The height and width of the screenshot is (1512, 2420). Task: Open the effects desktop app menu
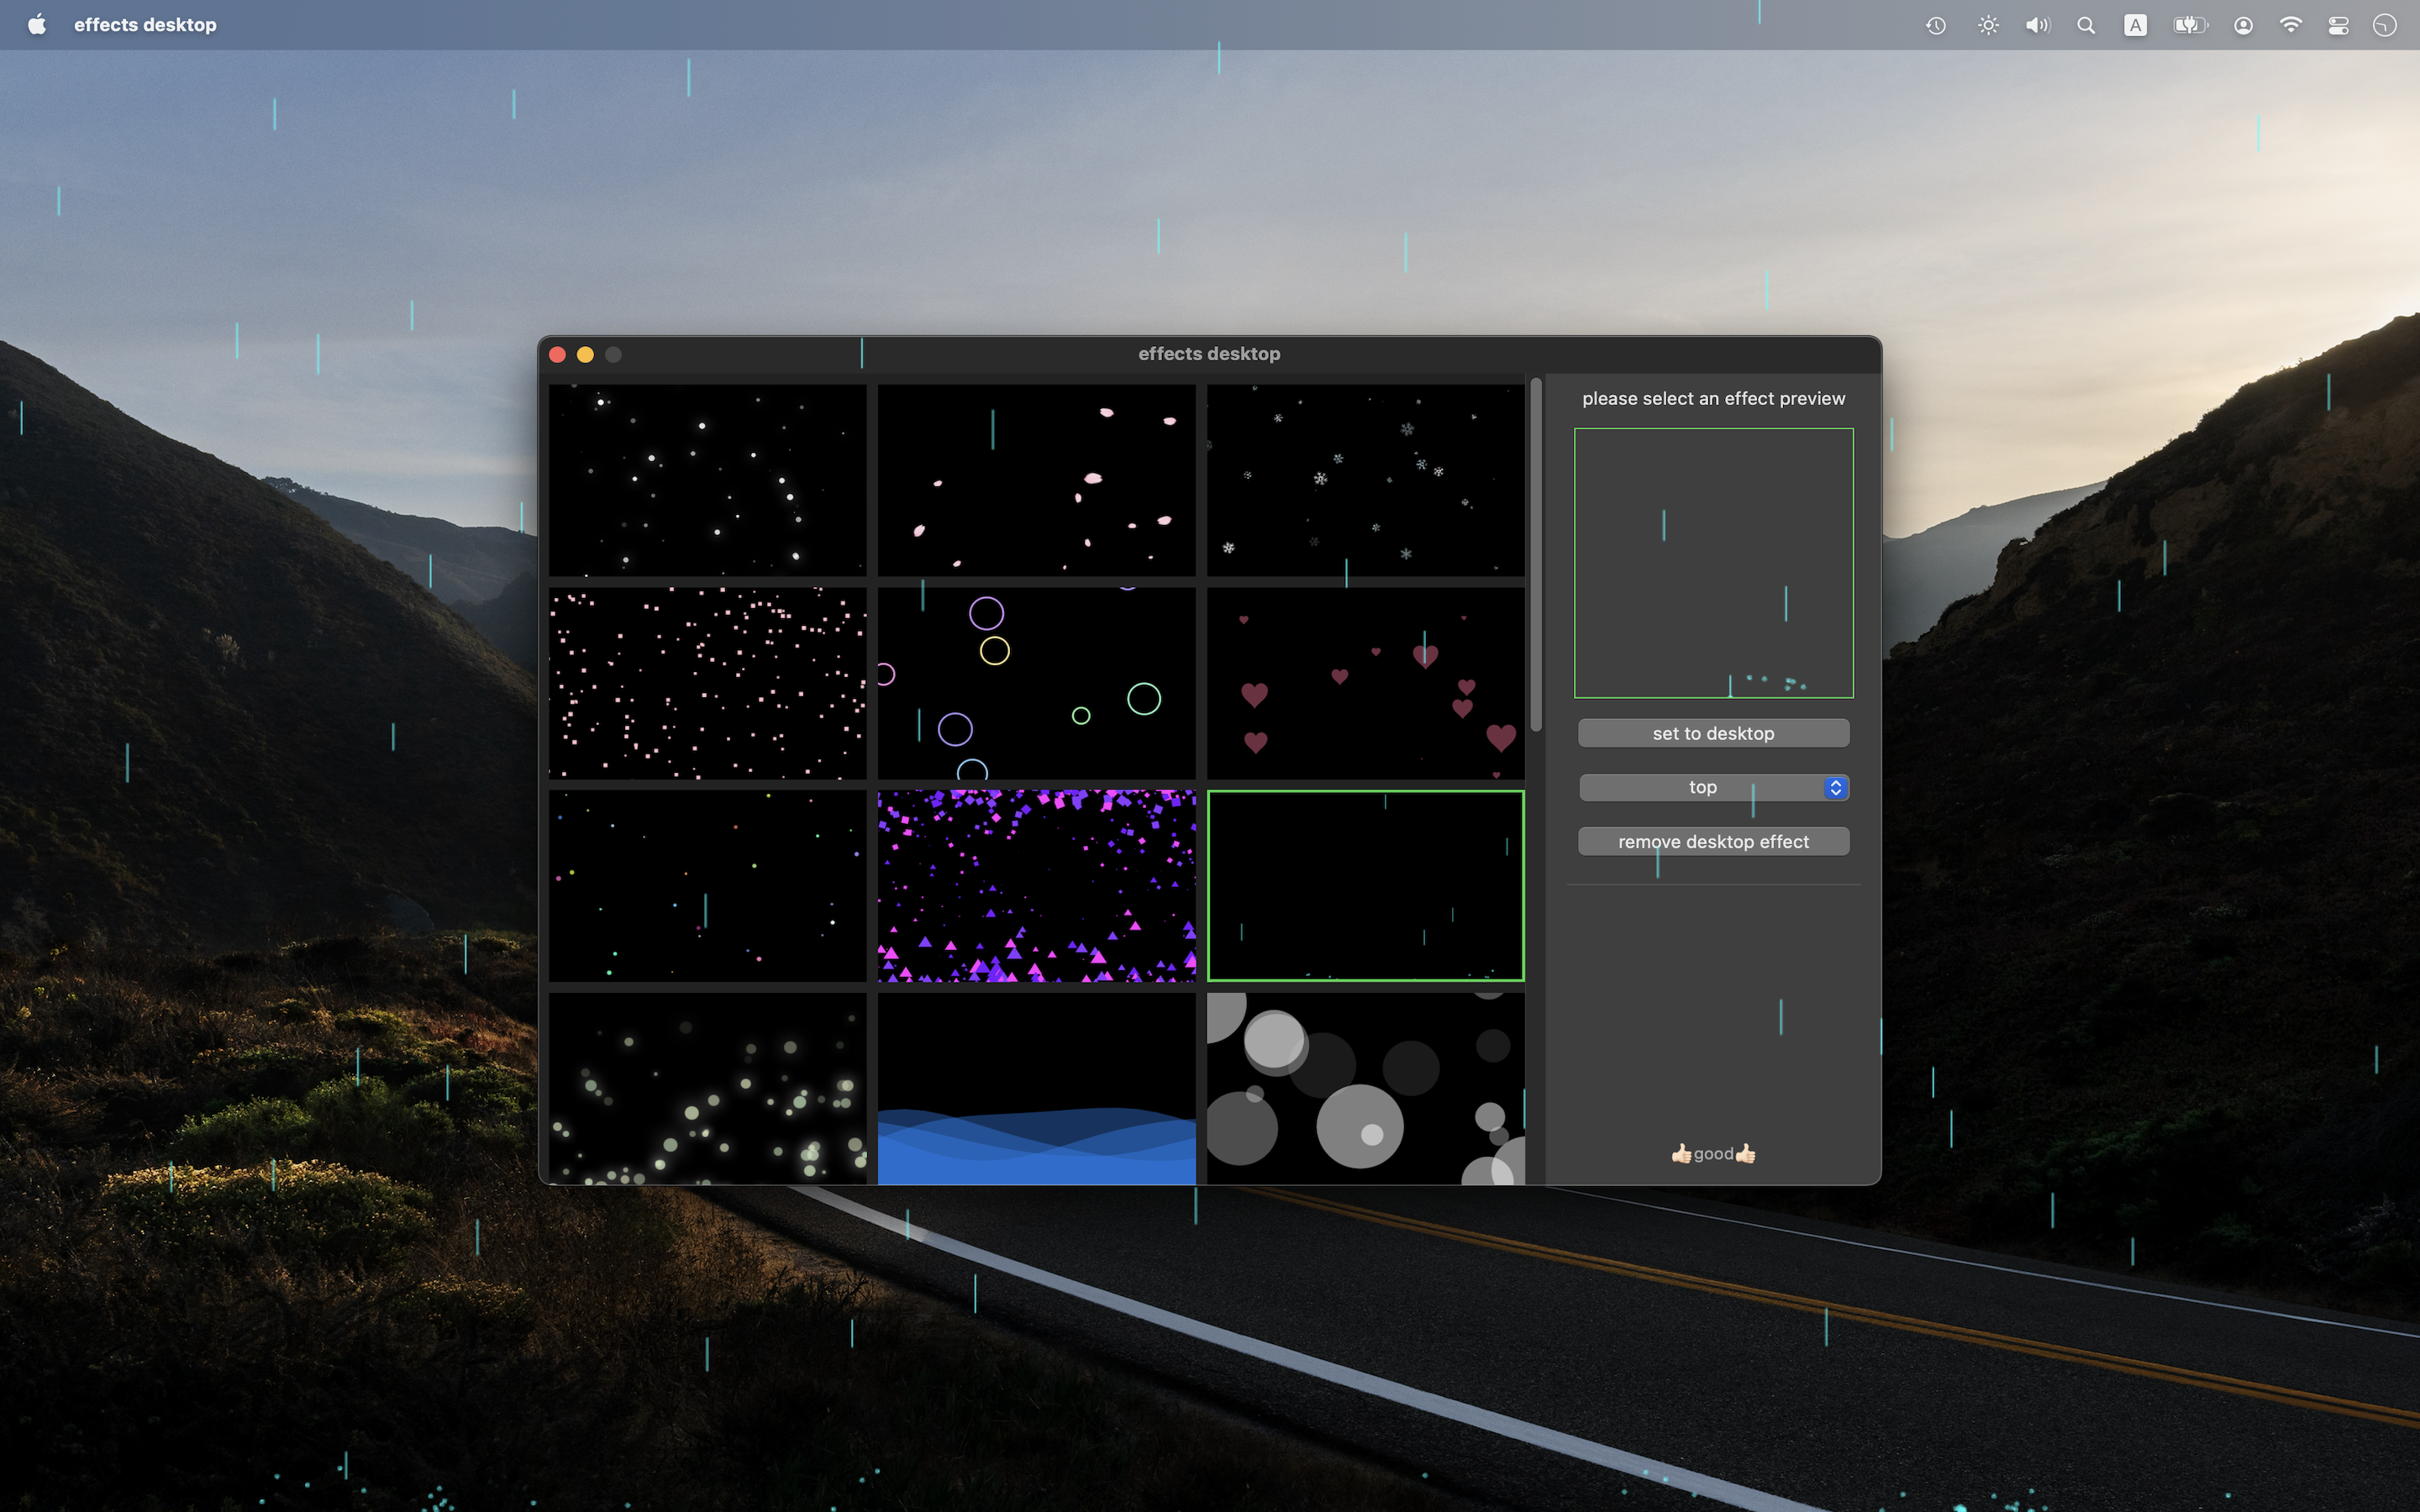tap(145, 25)
